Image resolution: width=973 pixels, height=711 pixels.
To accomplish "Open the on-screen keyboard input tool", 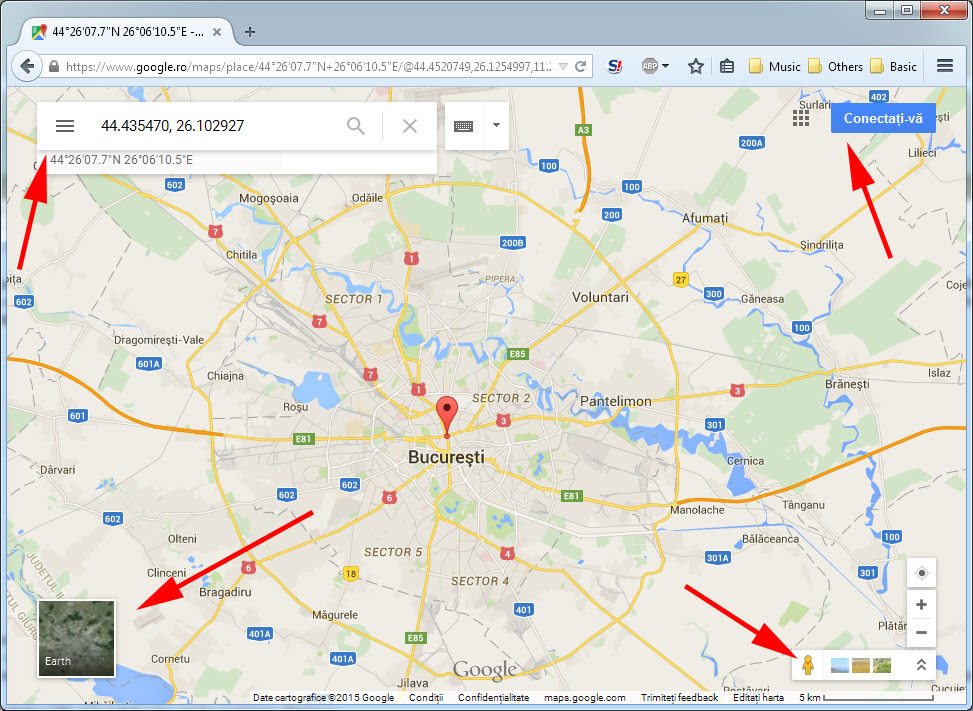I will click(464, 126).
